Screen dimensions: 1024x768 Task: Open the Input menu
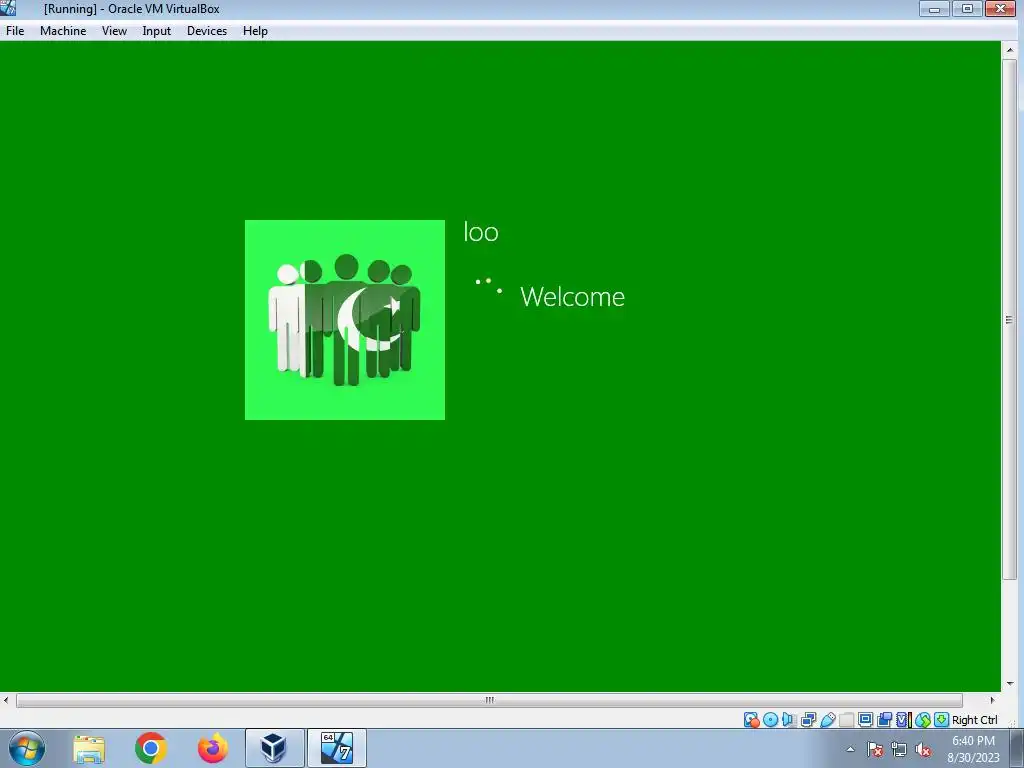click(157, 31)
